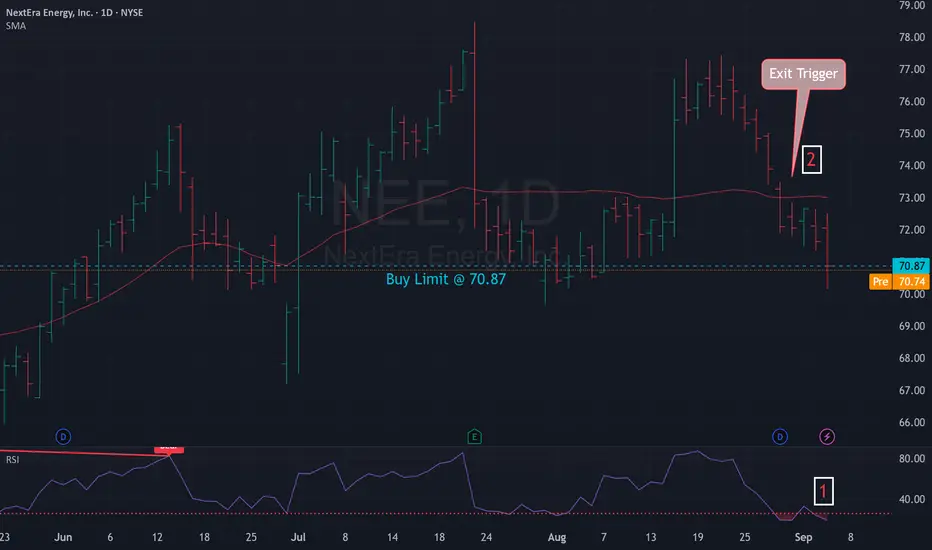Click the orange Pre 70.74 price tag

coord(899,282)
